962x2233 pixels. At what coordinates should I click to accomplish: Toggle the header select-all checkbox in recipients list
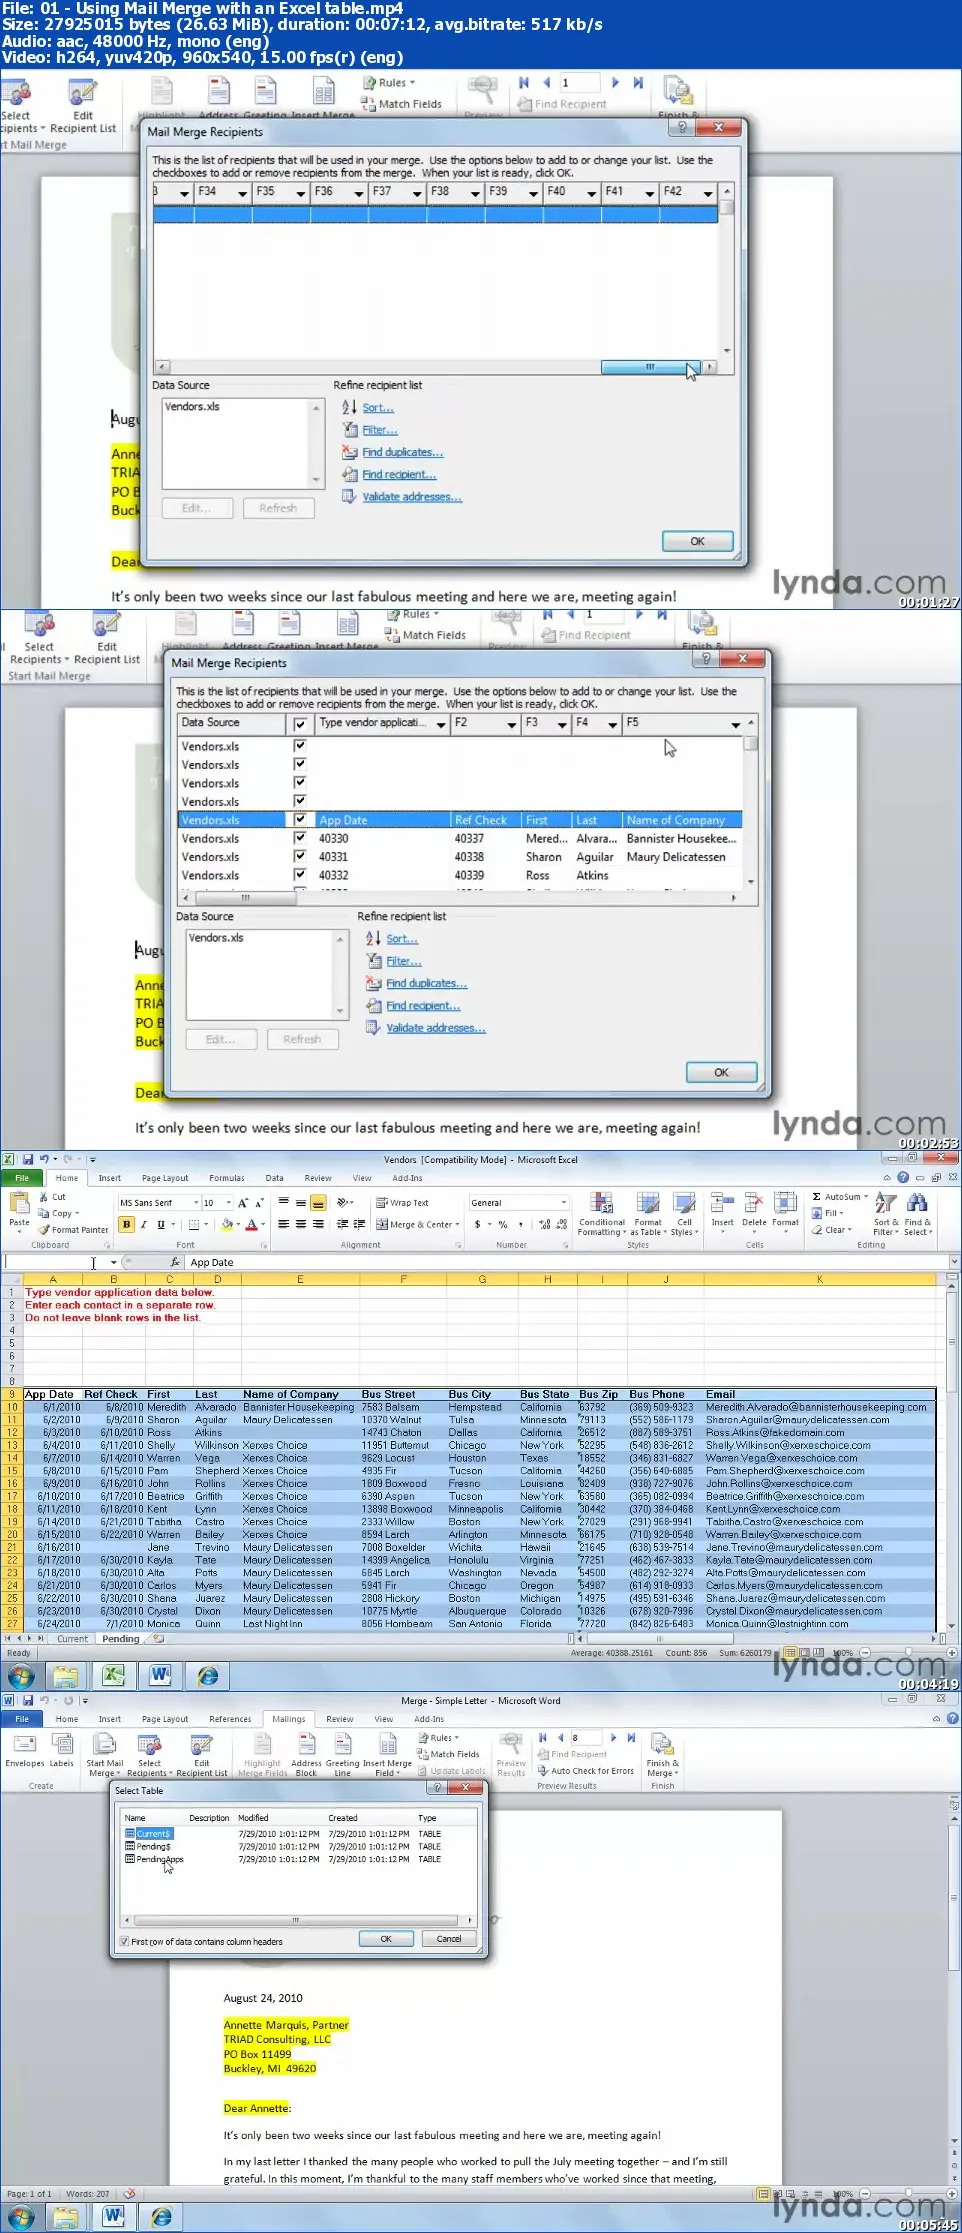[300, 723]
